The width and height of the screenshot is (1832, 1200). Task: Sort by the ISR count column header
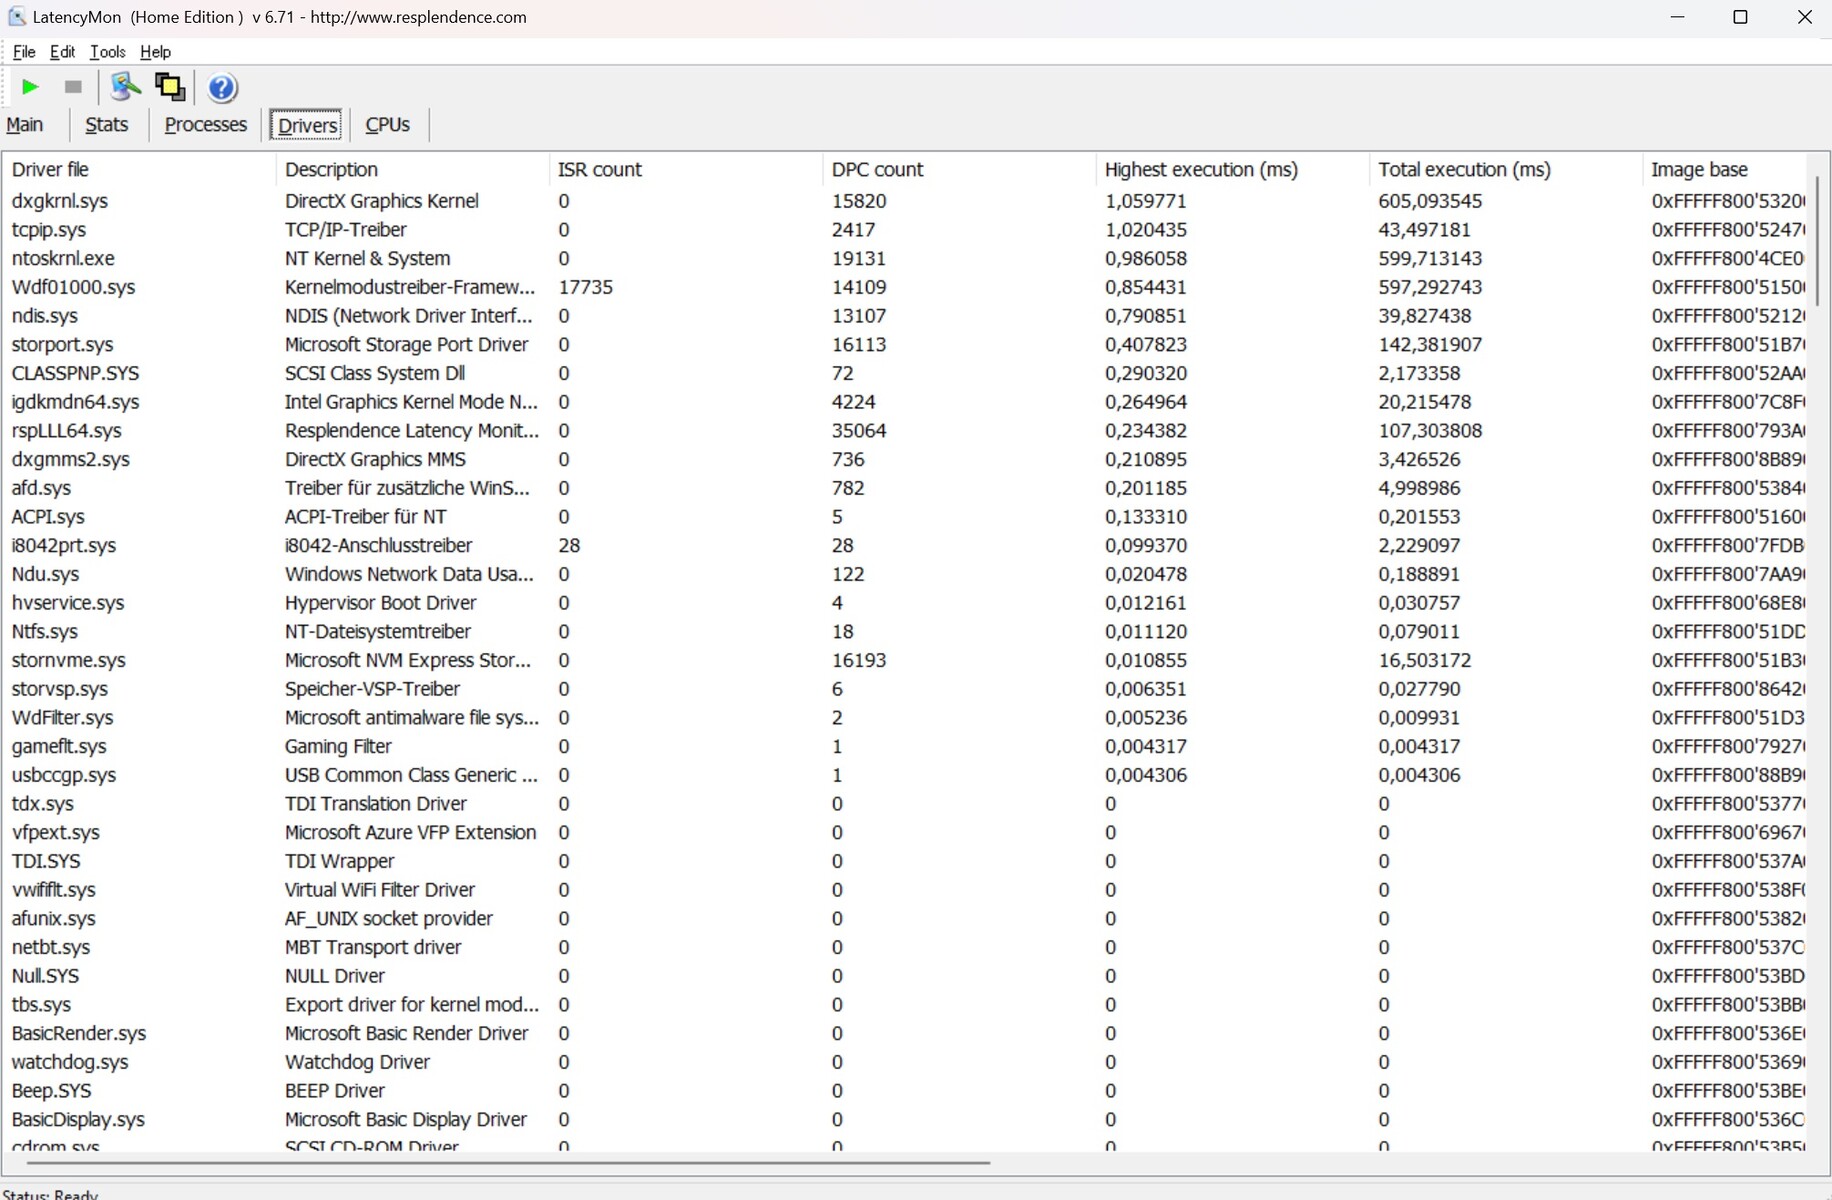(599, 170)
